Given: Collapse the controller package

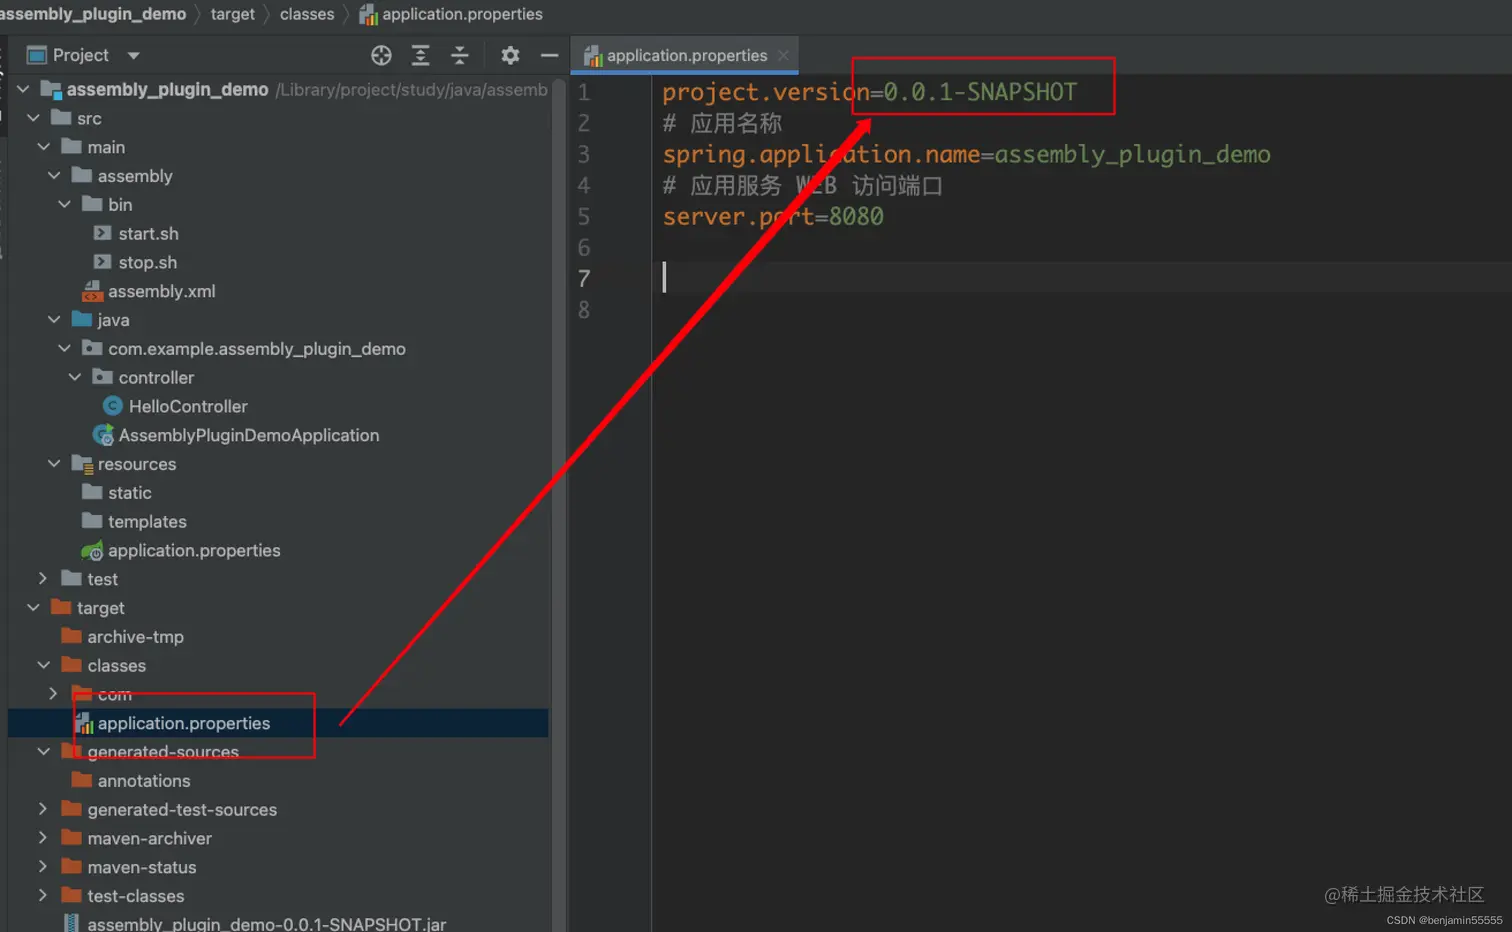Looking at the screenshot, I should tap(75, 377).
